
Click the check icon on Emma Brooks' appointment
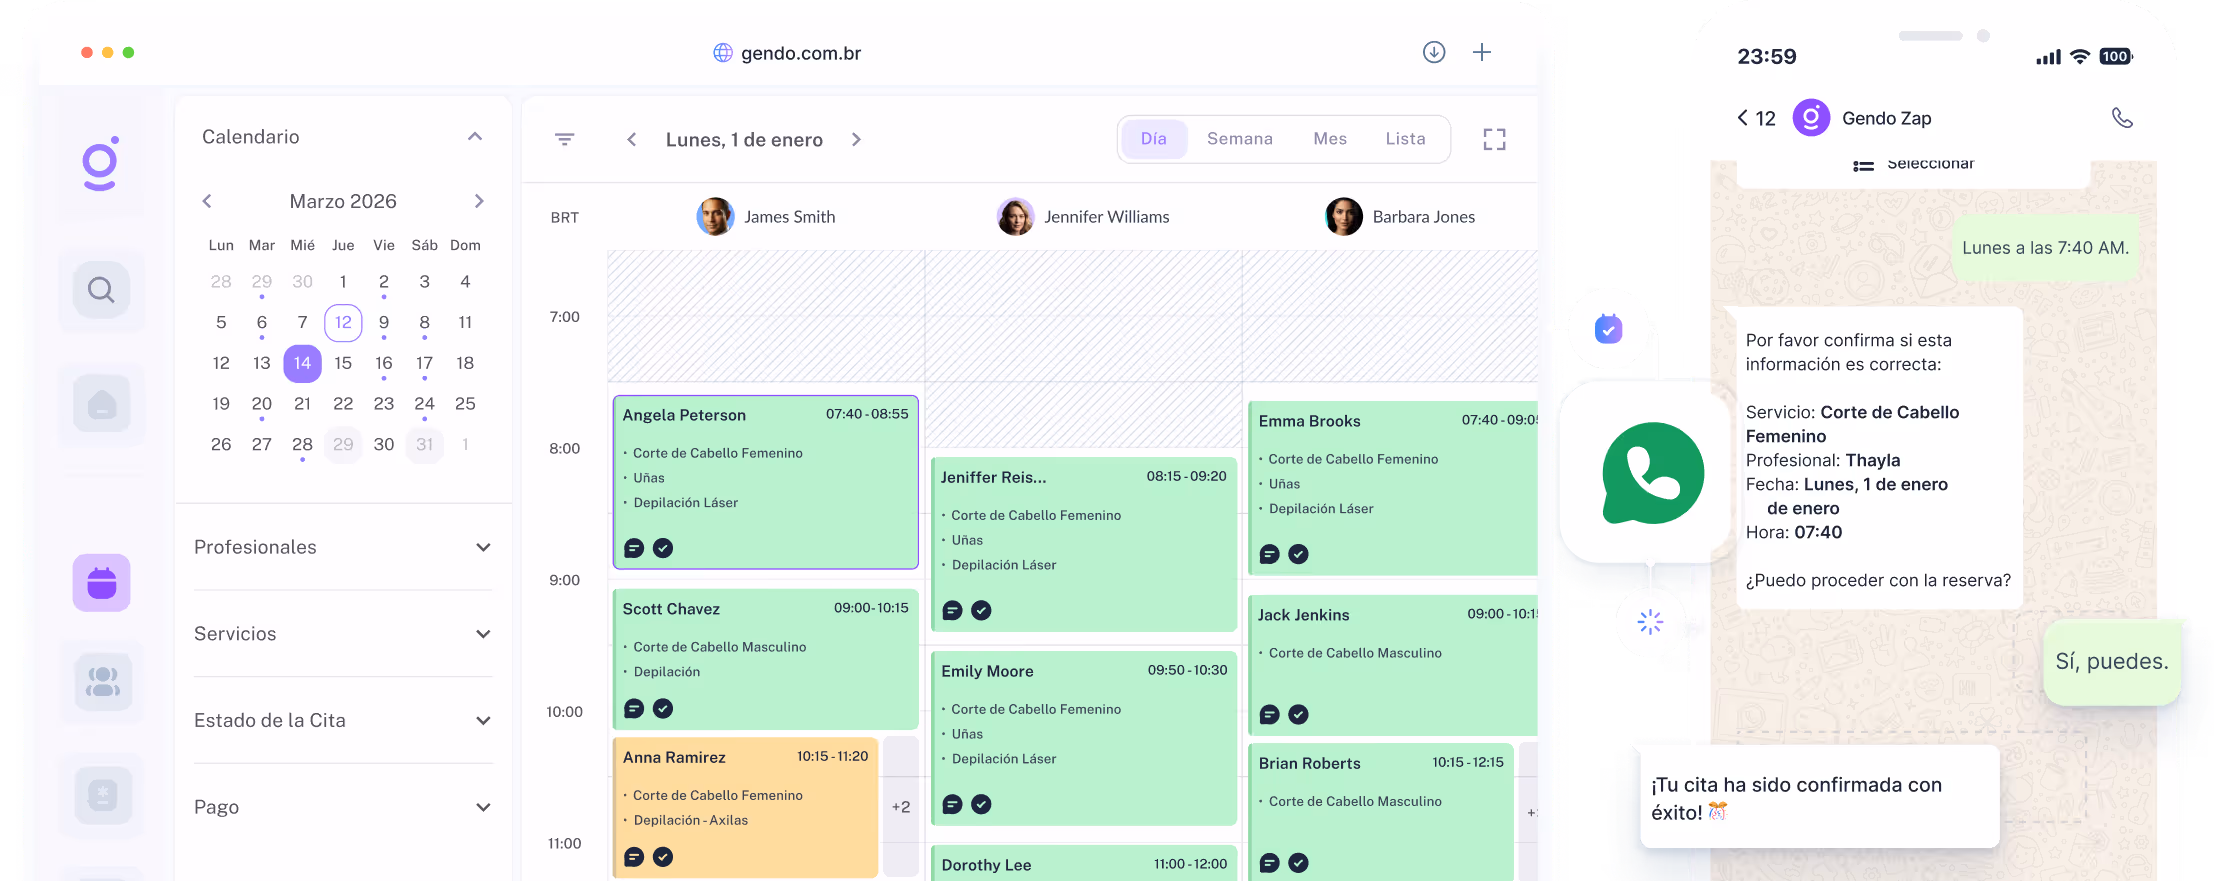click(1298, 554)
